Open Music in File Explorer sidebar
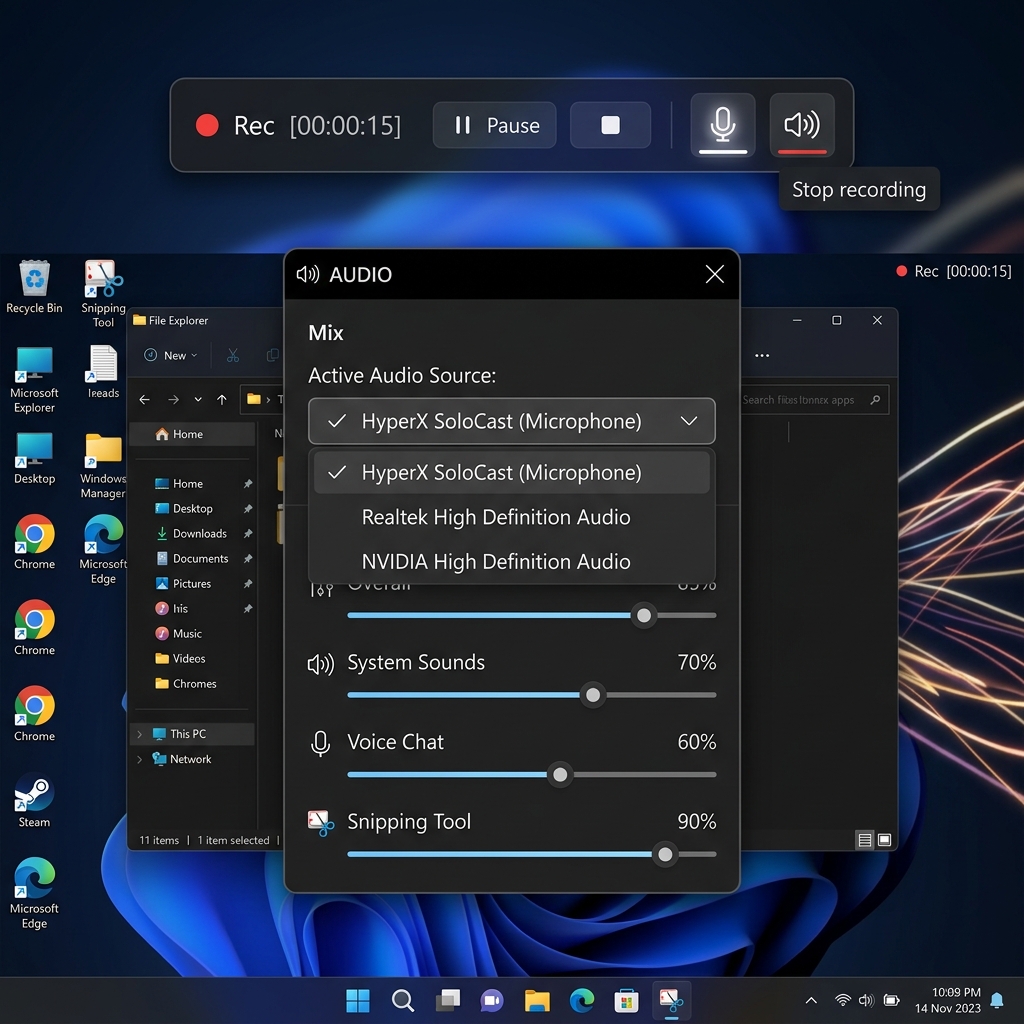The image size is (1024, 1024). click(x=187, y=633)
